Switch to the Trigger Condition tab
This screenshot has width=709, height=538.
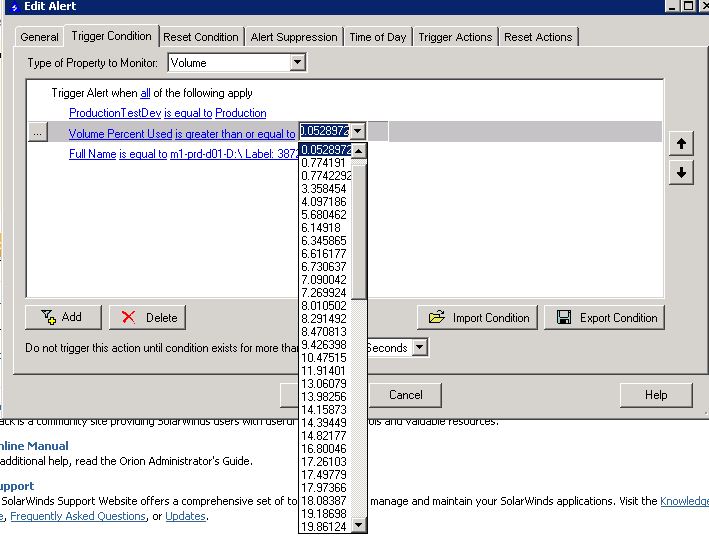pyautogui.click(x=111, y=36)
